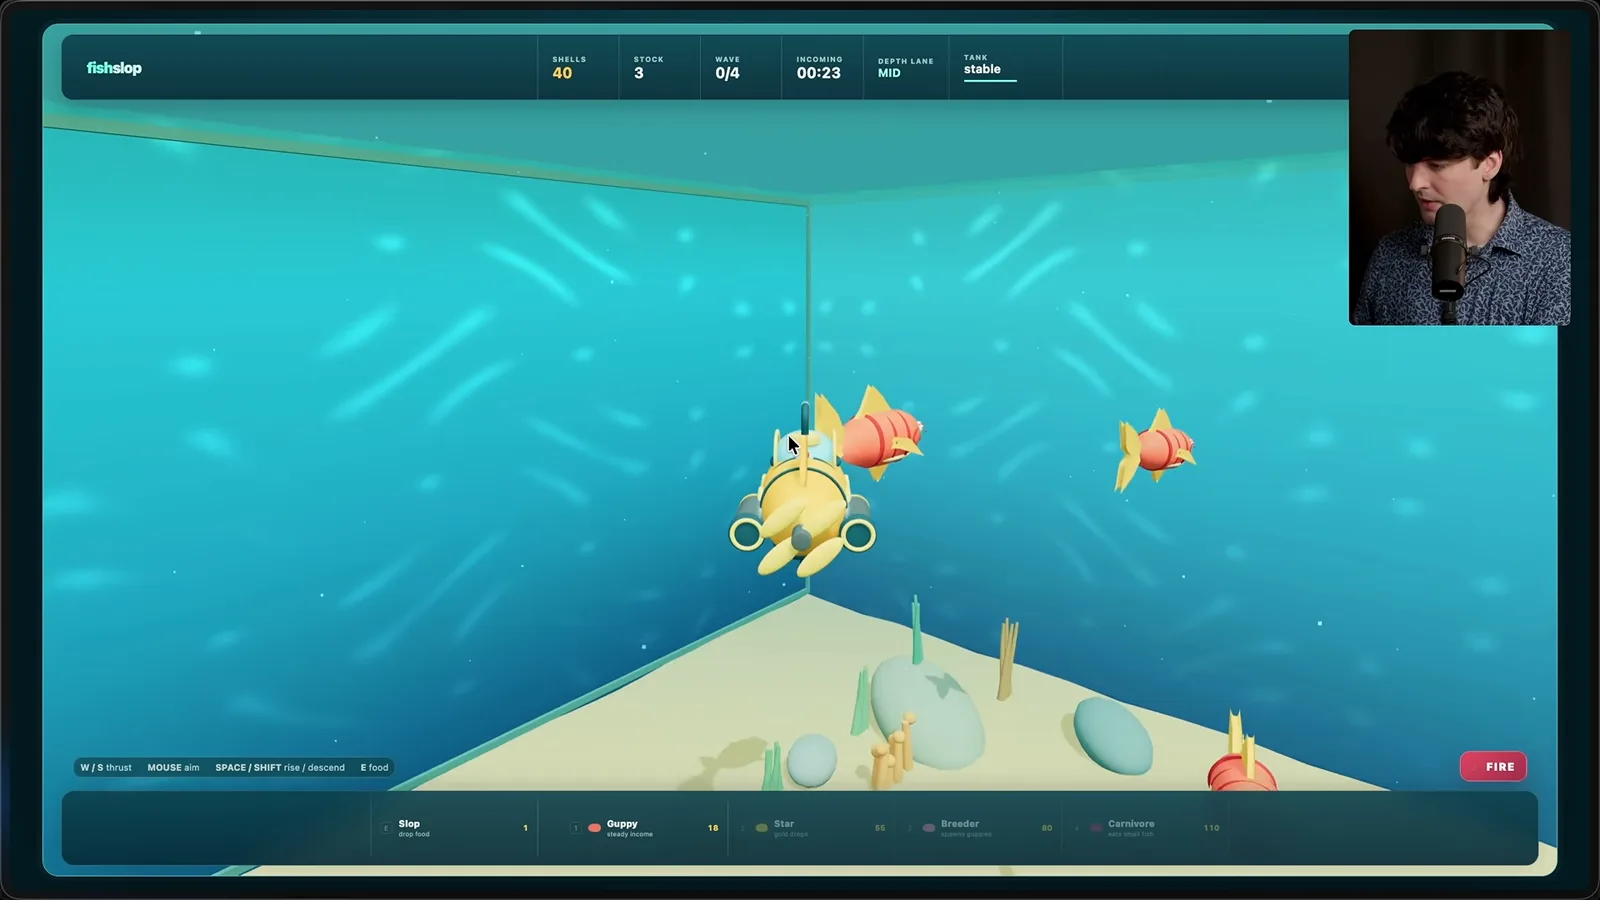Screen dimensions: 1600x900
Task: Click the E key badge beside Slop
Action: (x=386, y=828)
